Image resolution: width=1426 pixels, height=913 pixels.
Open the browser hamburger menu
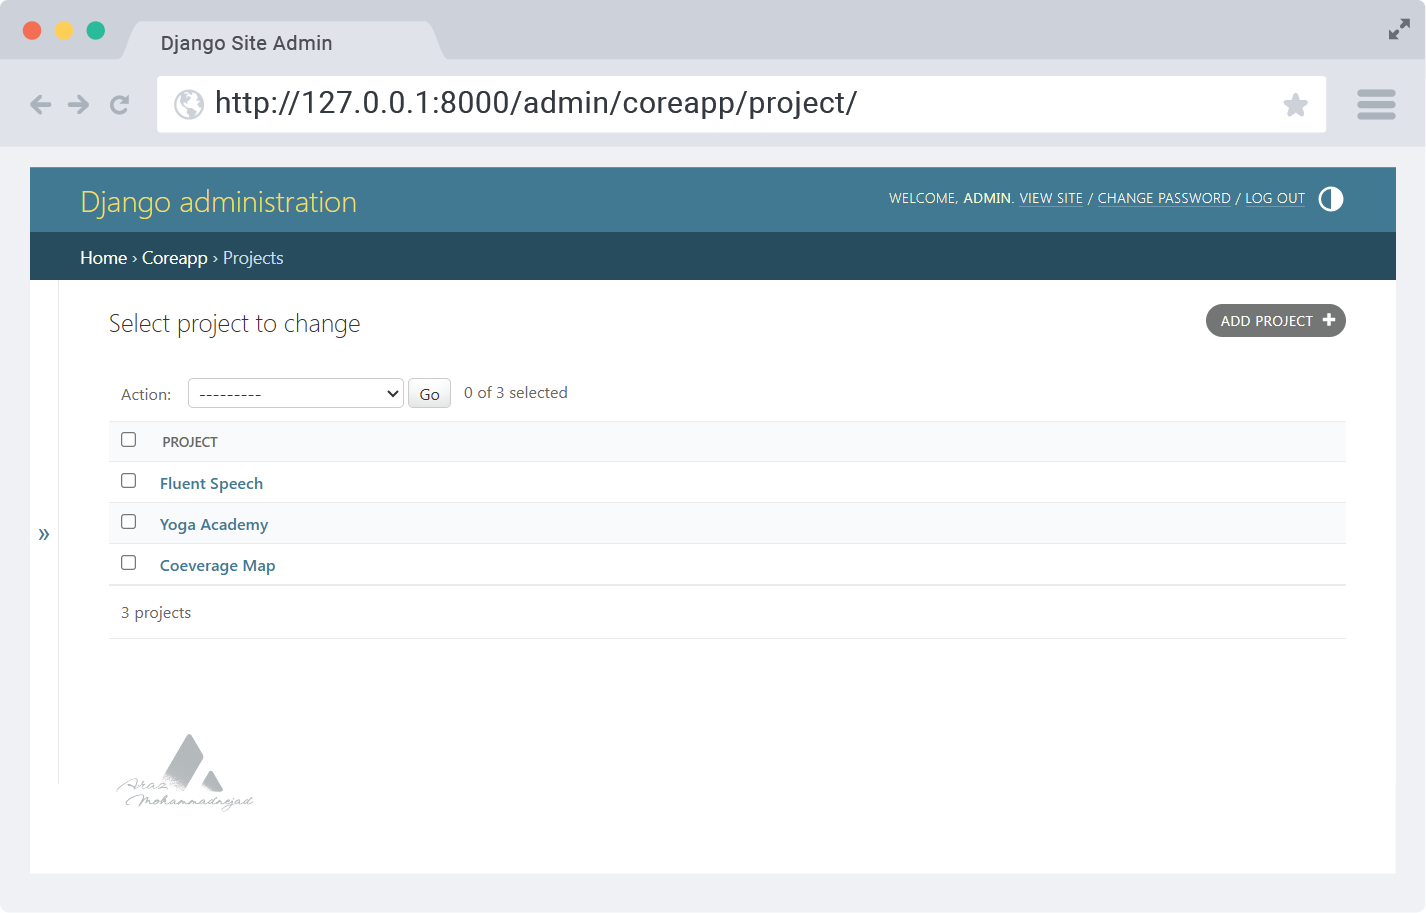pyautogui.click(x=1376, y=104)
